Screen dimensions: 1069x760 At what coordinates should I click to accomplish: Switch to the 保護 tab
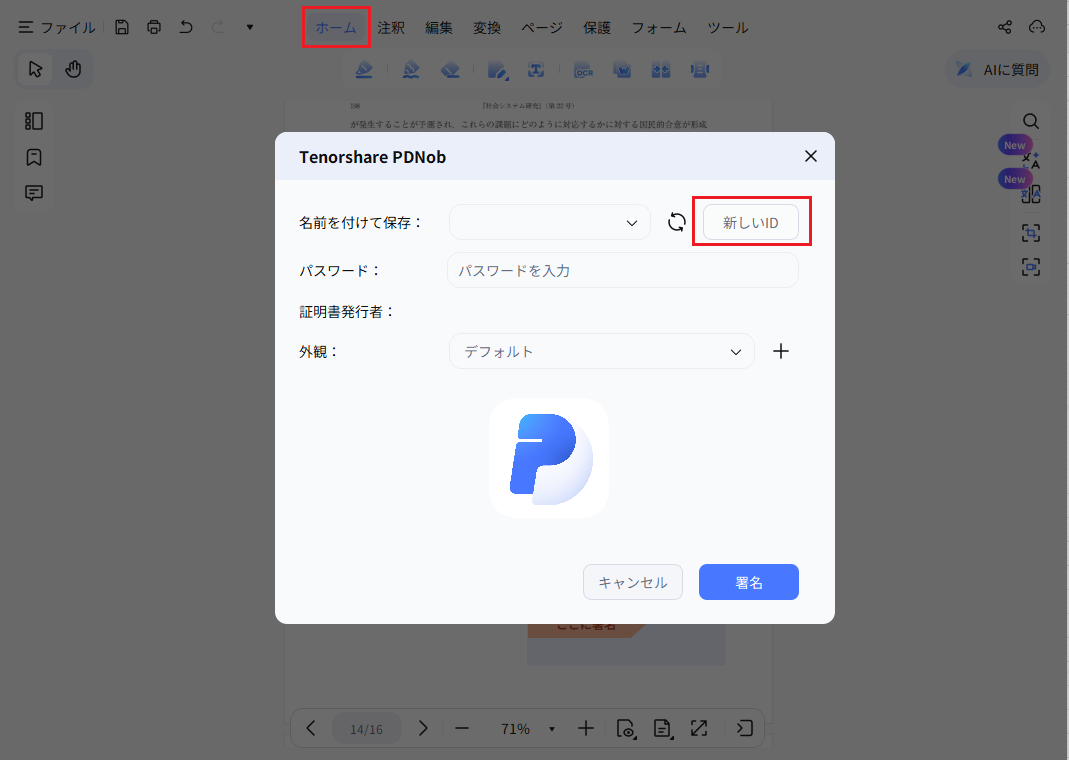597,28
